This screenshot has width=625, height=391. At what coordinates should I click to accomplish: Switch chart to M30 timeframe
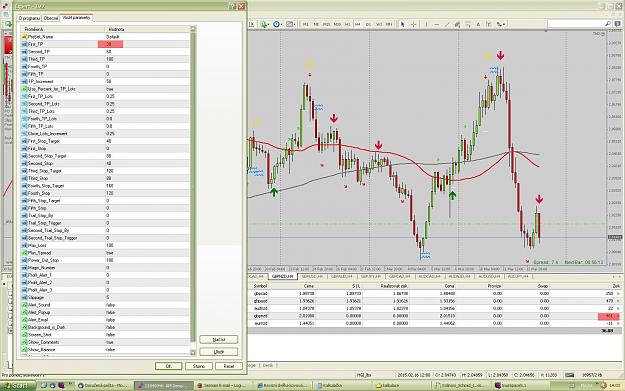[x=337, y=24]
